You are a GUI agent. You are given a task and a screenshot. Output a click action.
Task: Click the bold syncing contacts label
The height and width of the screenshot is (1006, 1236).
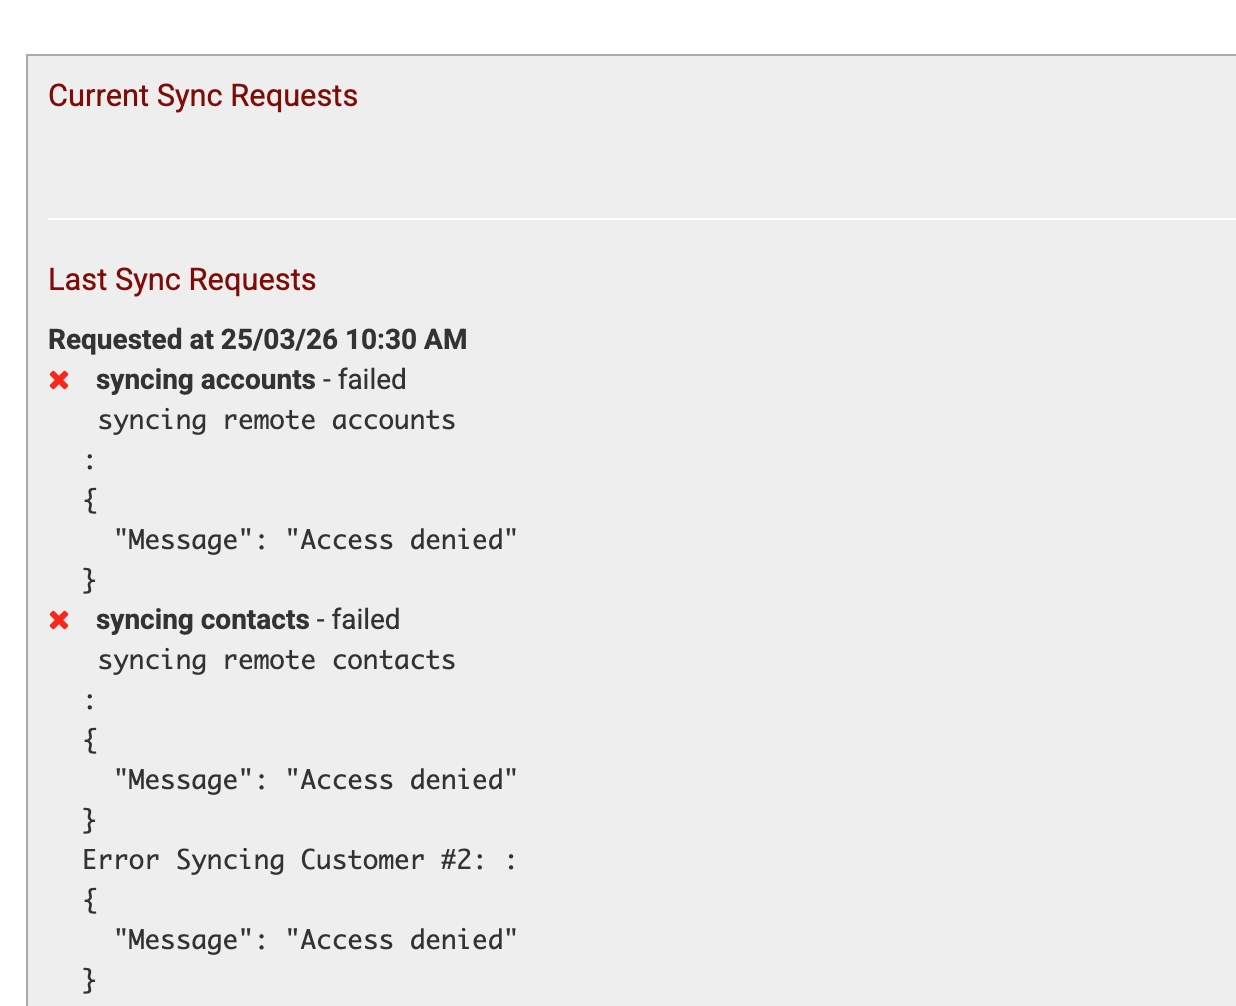202,620
